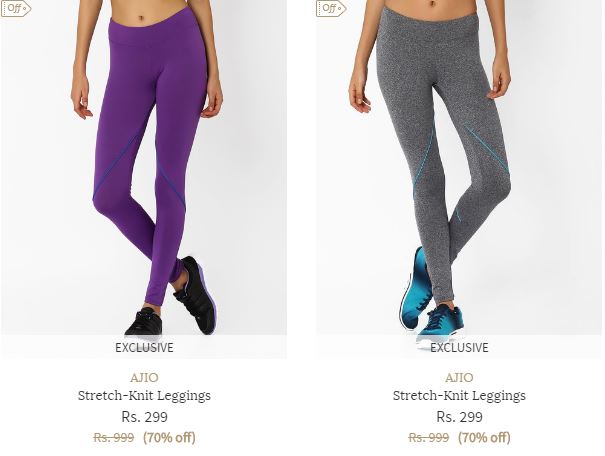
Task: Click the teal stitching on the grey leggings
Action: (x=487, y=148)
